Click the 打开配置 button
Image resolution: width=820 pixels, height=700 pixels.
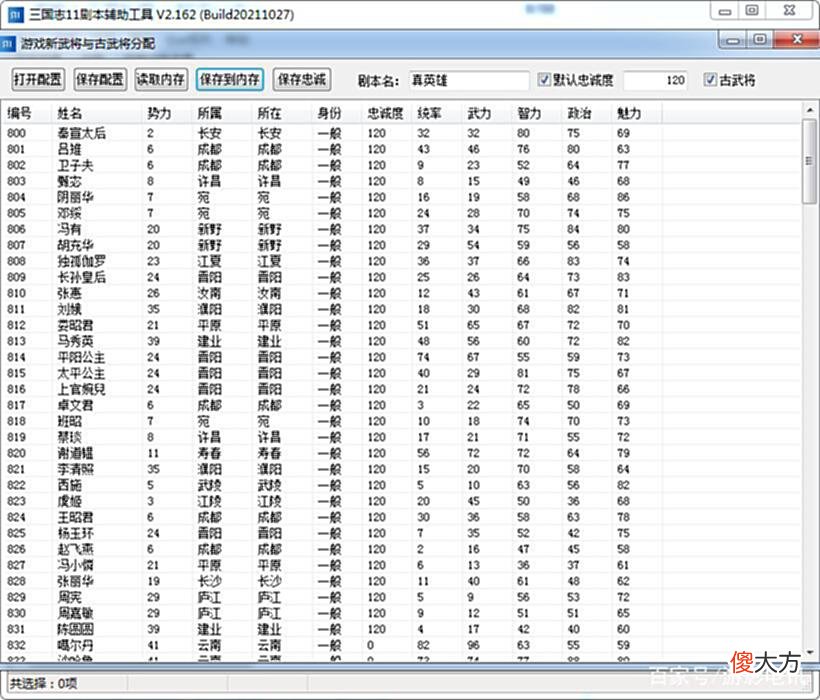[x=38, y=79]
